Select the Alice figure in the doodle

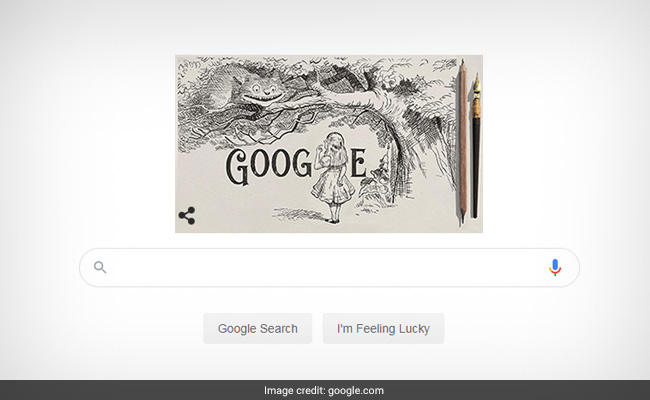point(333,177)
